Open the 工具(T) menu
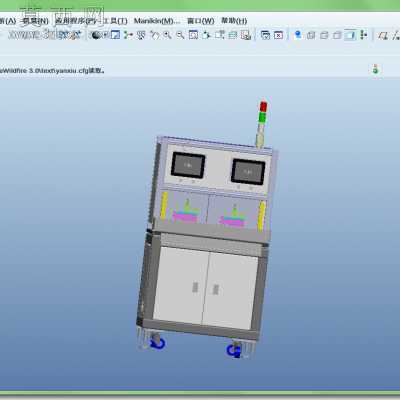 click(115, 21)
